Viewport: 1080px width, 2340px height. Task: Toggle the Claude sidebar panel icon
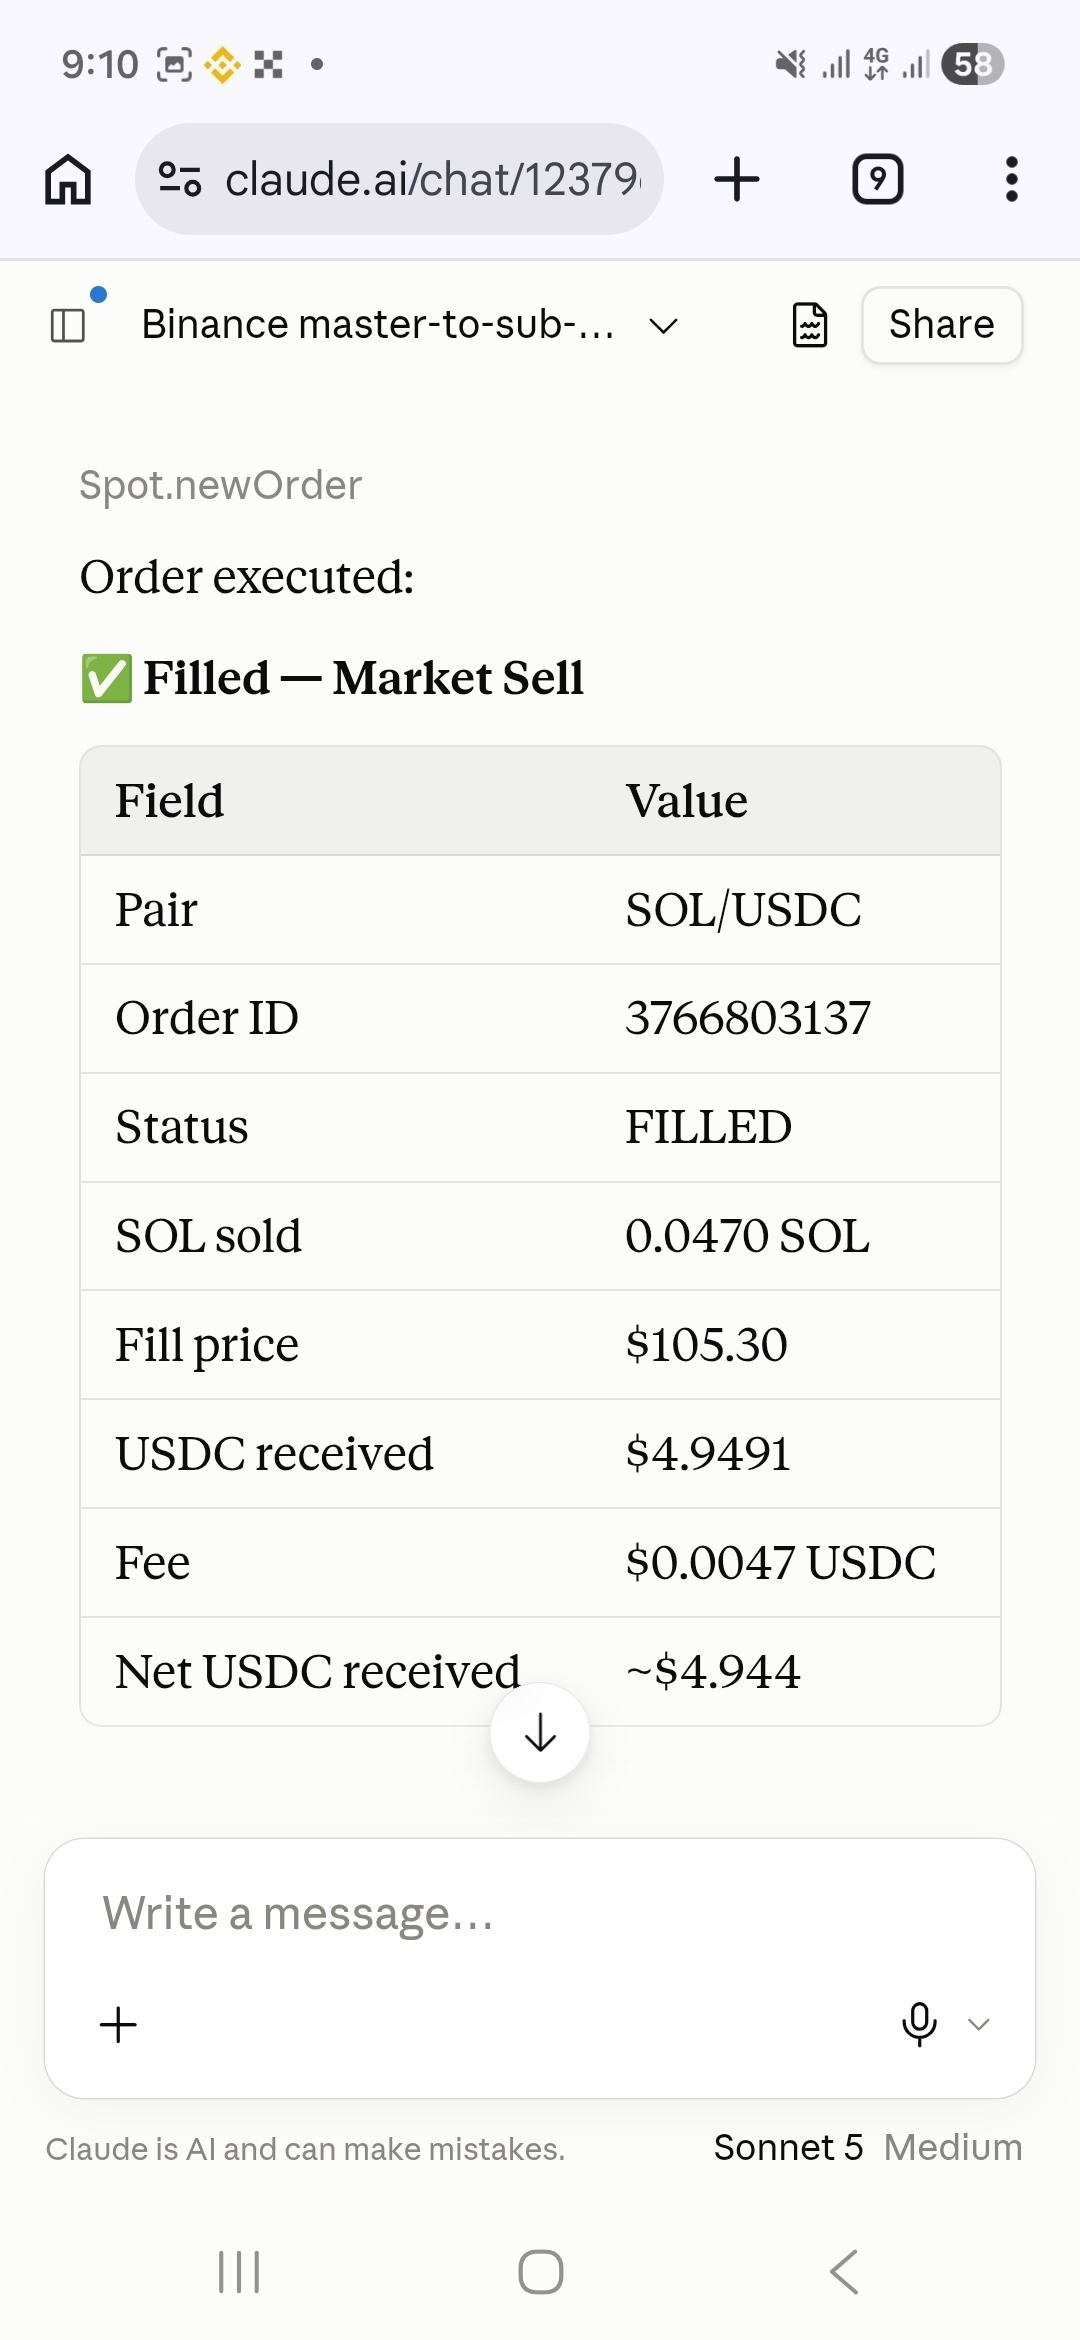(x=68, y=325)
